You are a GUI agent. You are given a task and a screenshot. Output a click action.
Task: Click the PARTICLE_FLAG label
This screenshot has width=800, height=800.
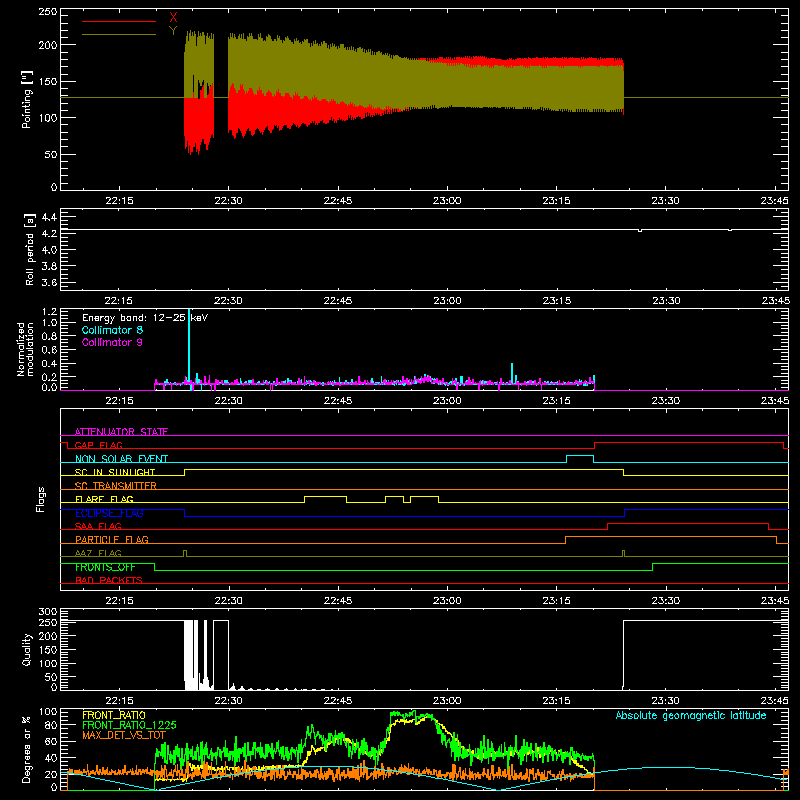[x=112, y=539]
